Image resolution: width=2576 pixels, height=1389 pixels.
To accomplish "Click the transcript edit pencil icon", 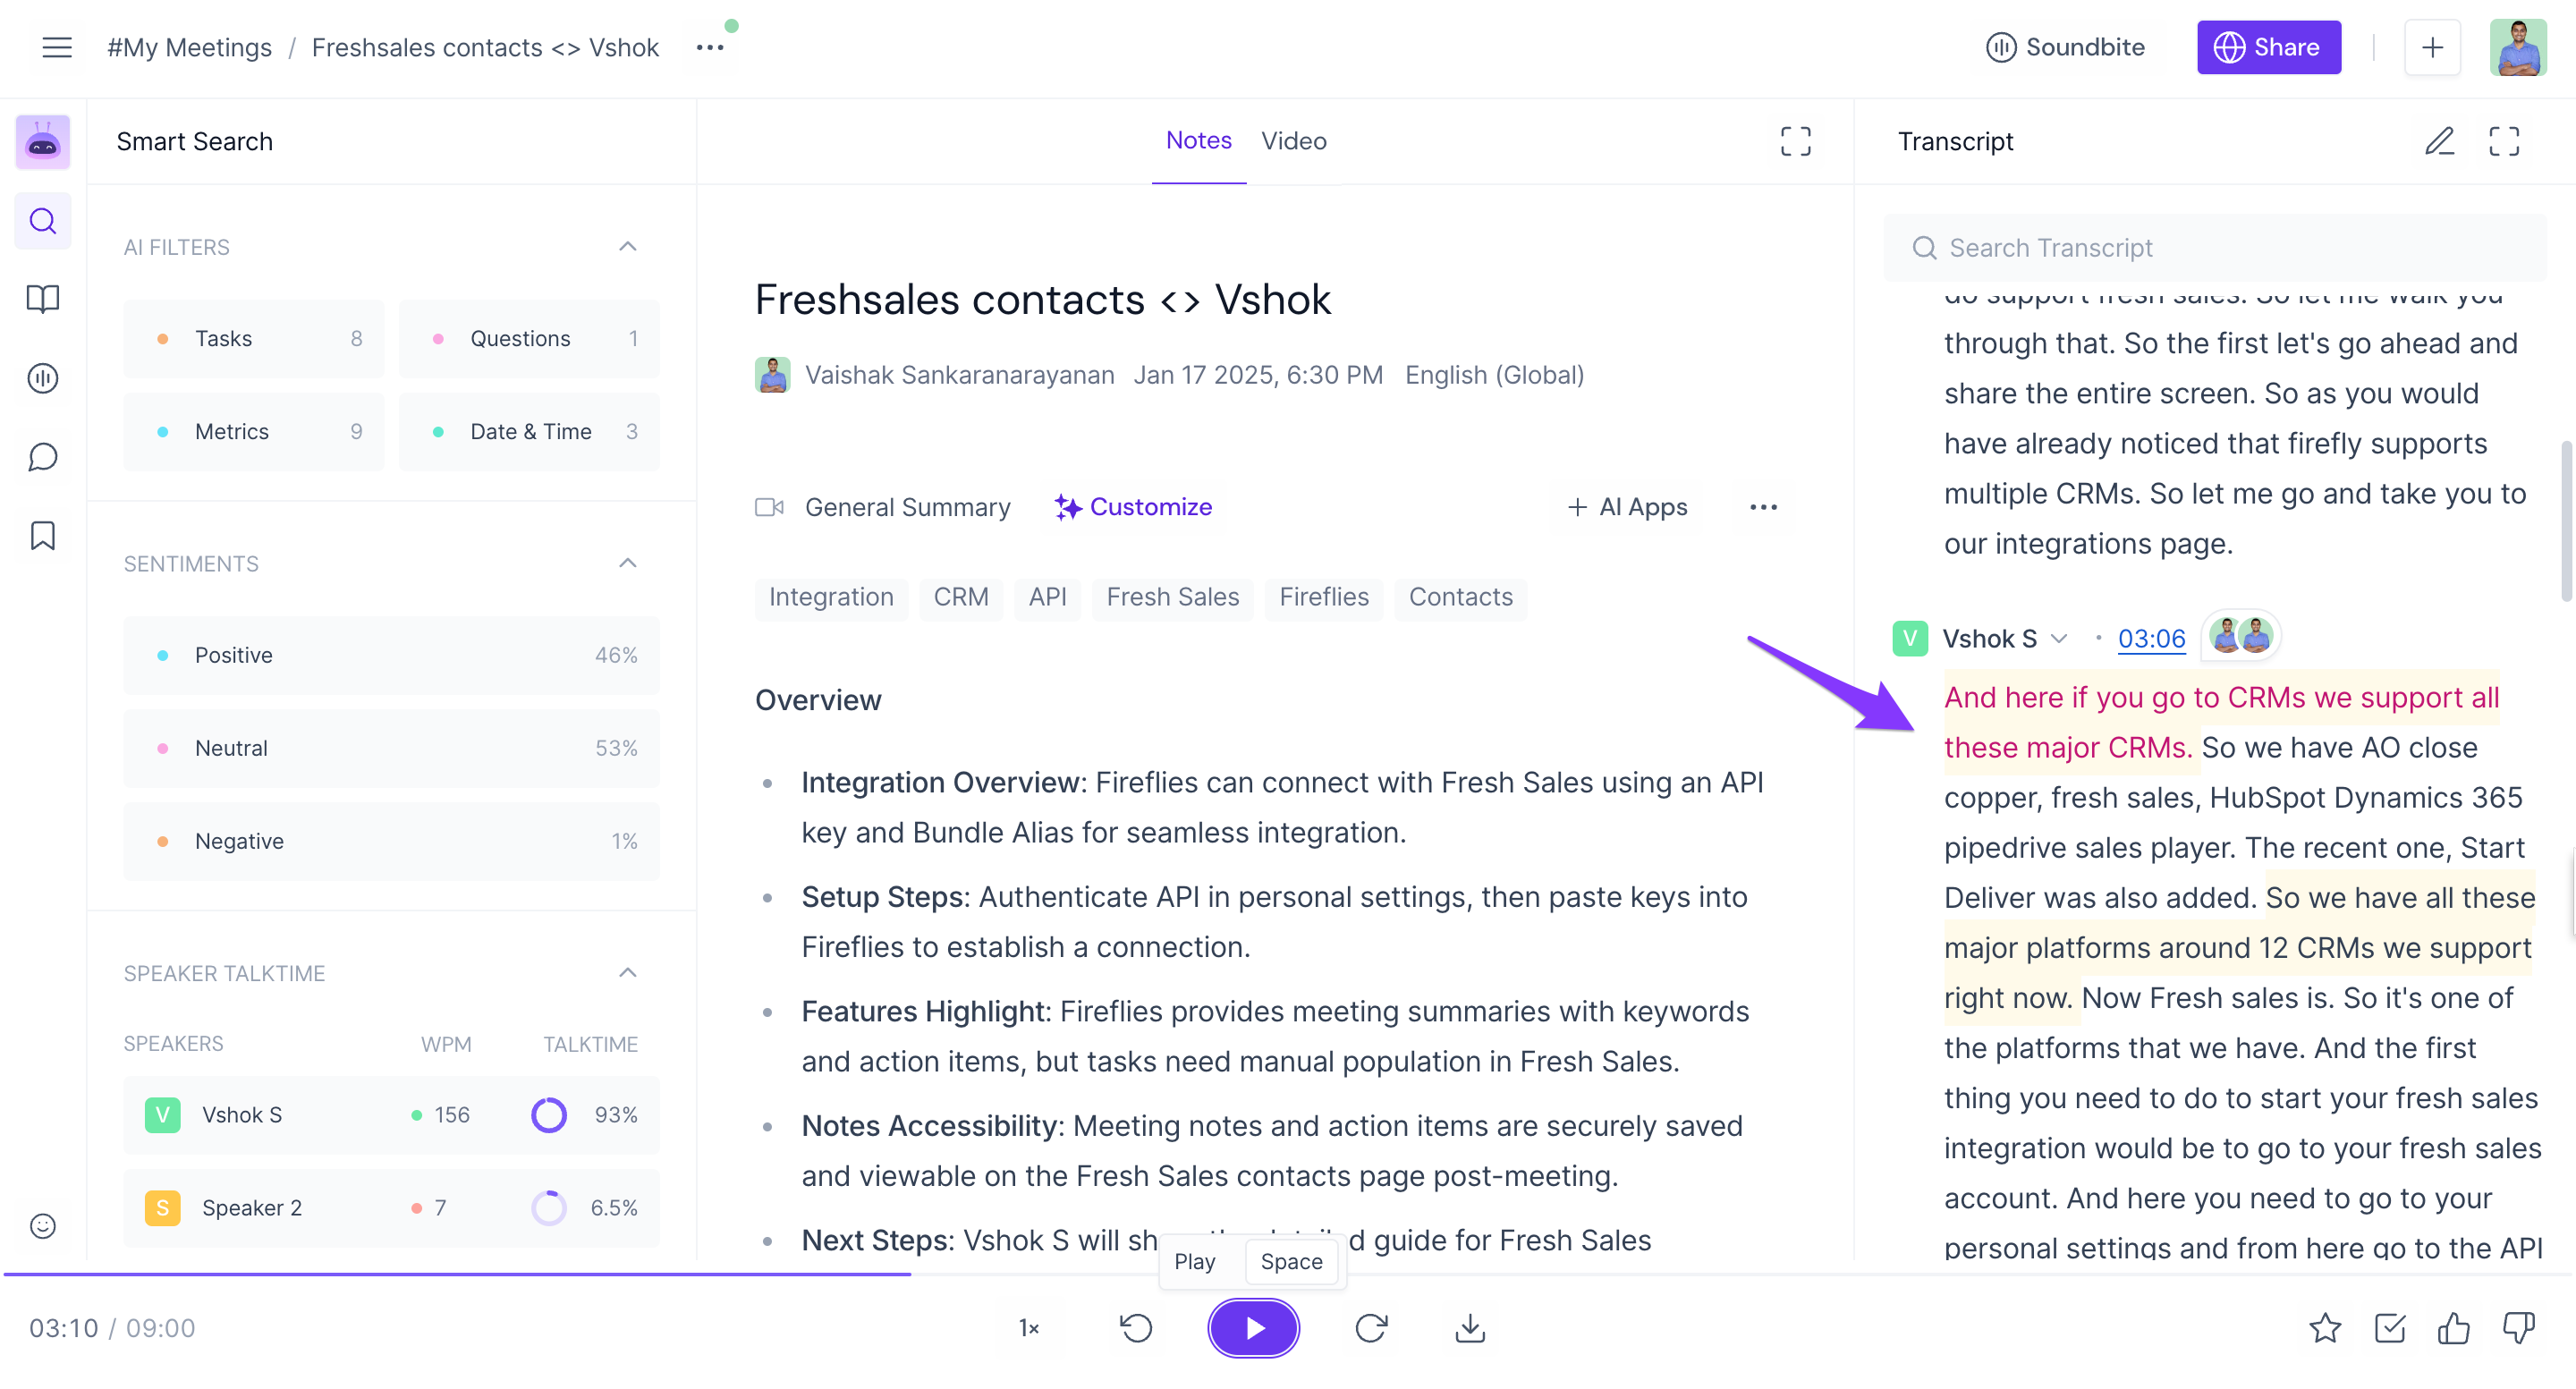I will click(x=2439, y=141).
